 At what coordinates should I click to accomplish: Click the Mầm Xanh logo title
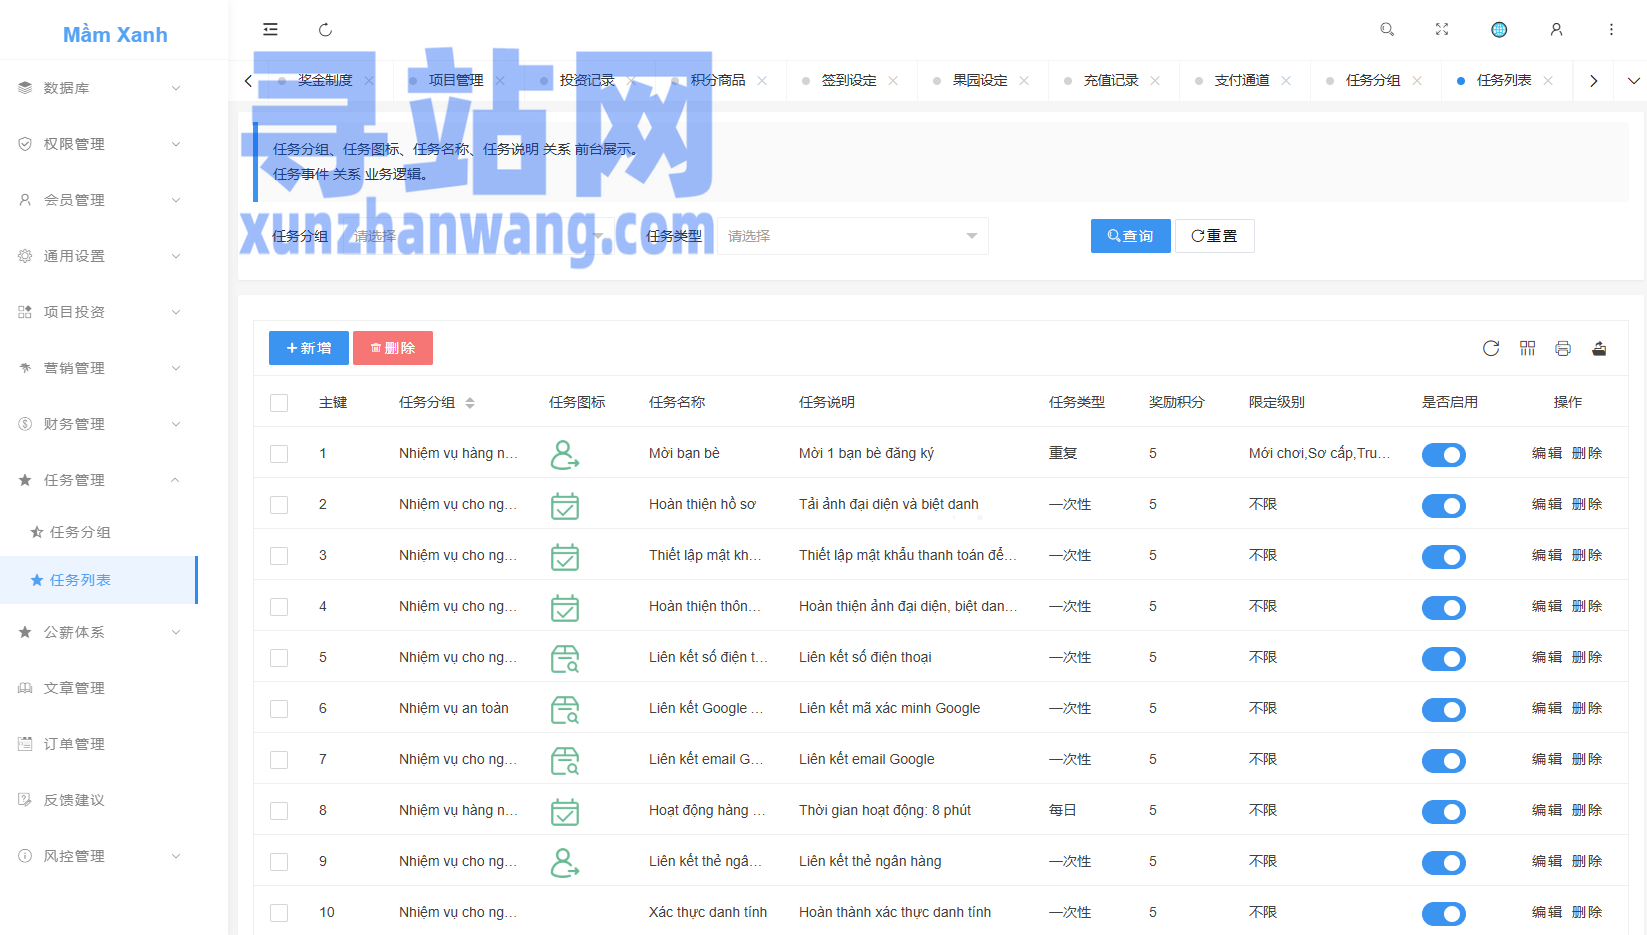pyautogui.click(x=115, y=35)
